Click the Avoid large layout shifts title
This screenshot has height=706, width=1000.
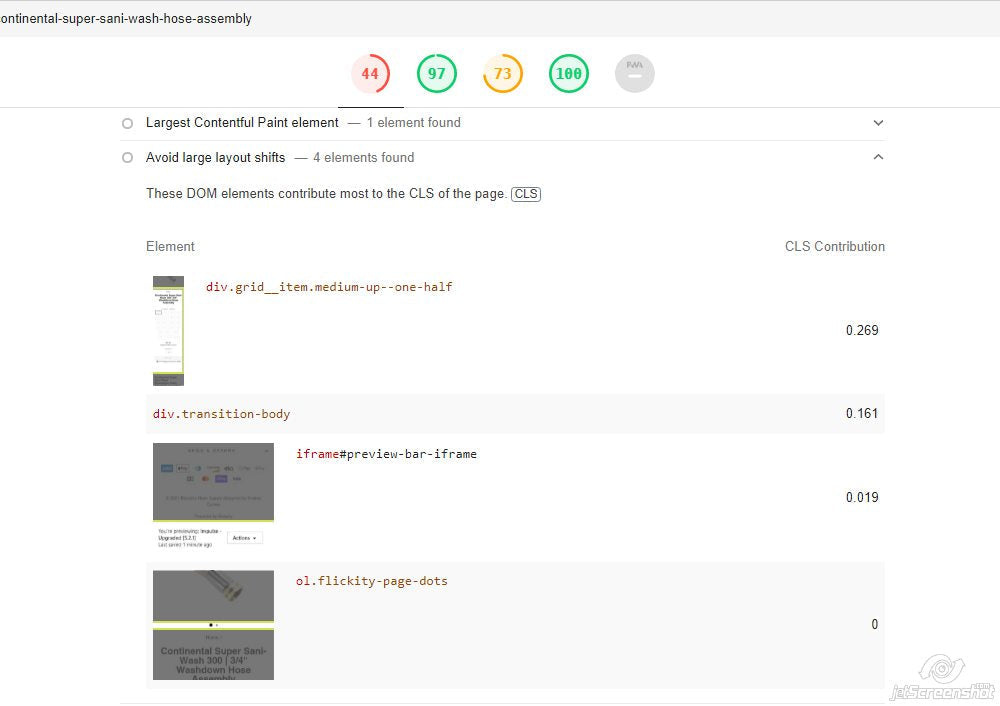click(215, 158)
